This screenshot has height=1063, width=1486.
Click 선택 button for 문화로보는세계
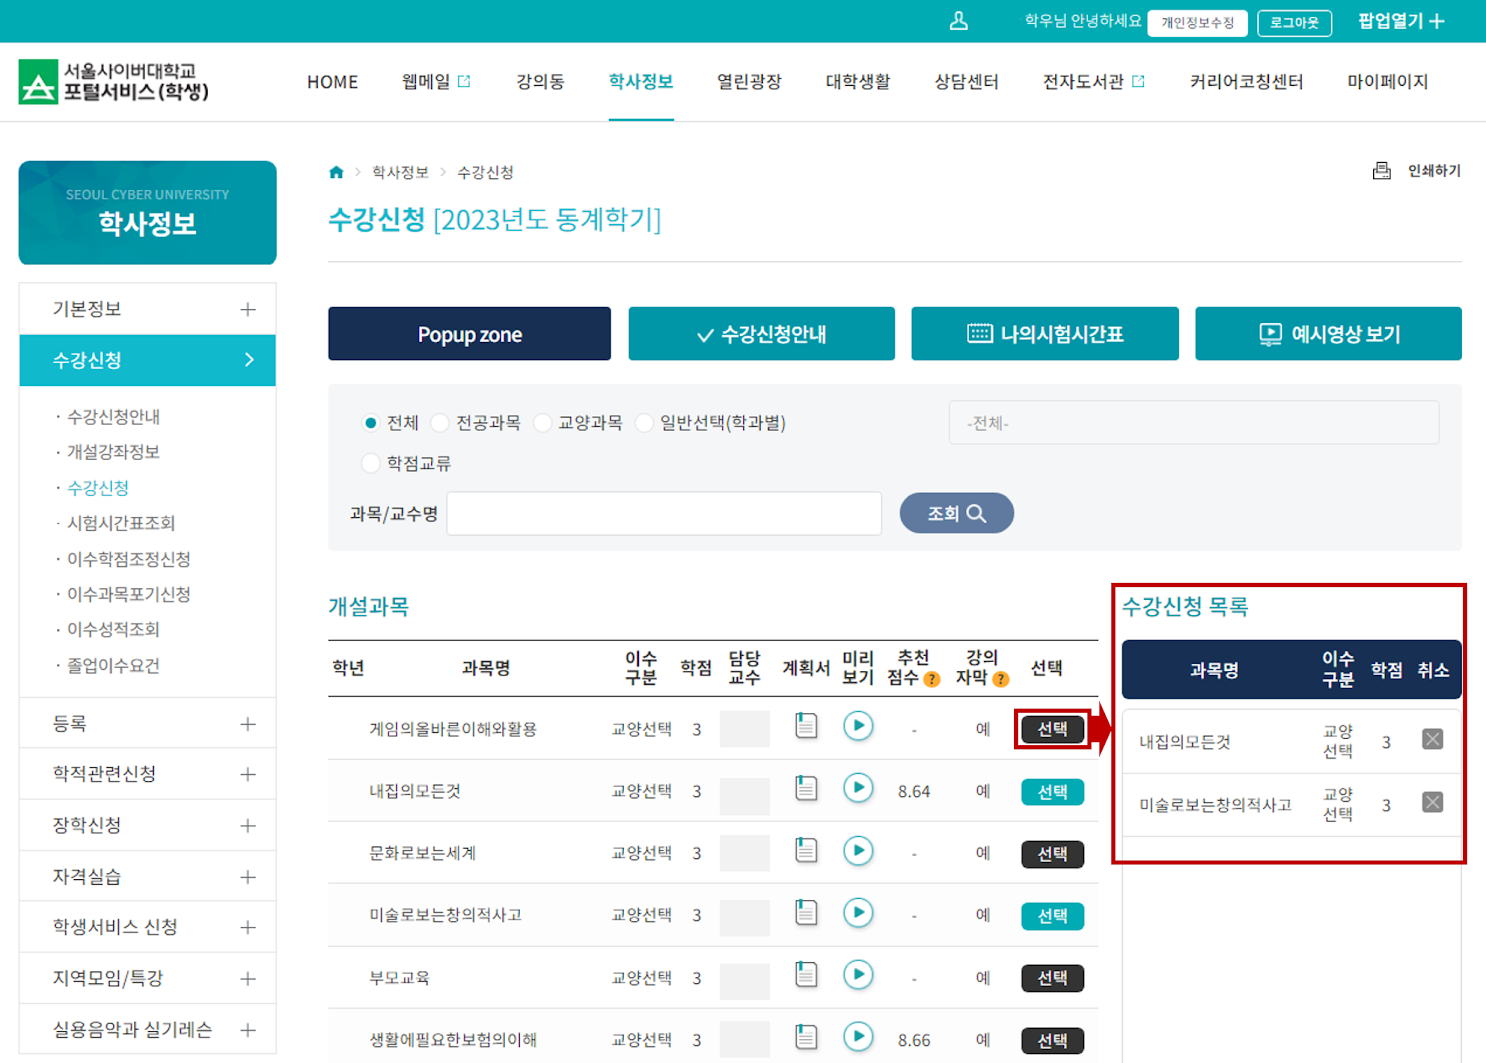pos(1051,853)
